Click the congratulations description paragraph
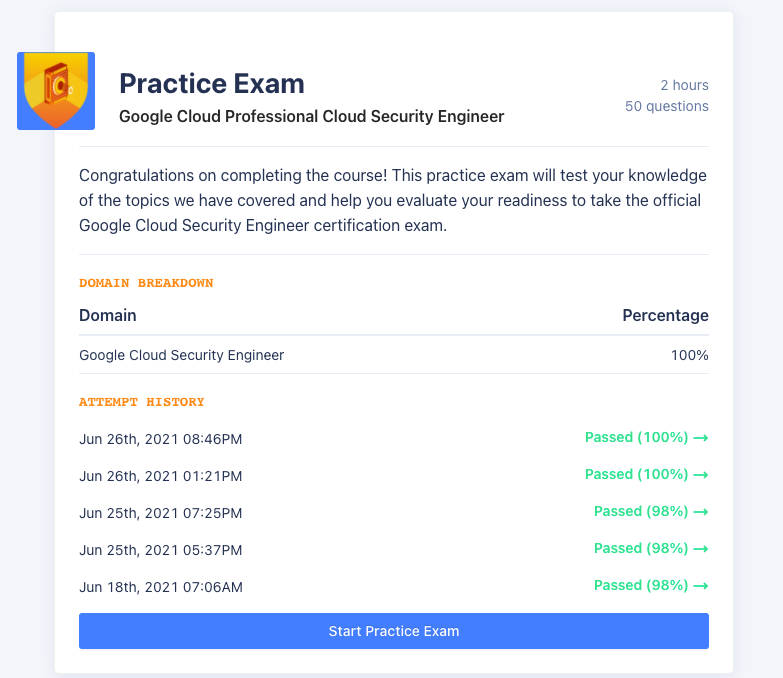 pos(393,200)
